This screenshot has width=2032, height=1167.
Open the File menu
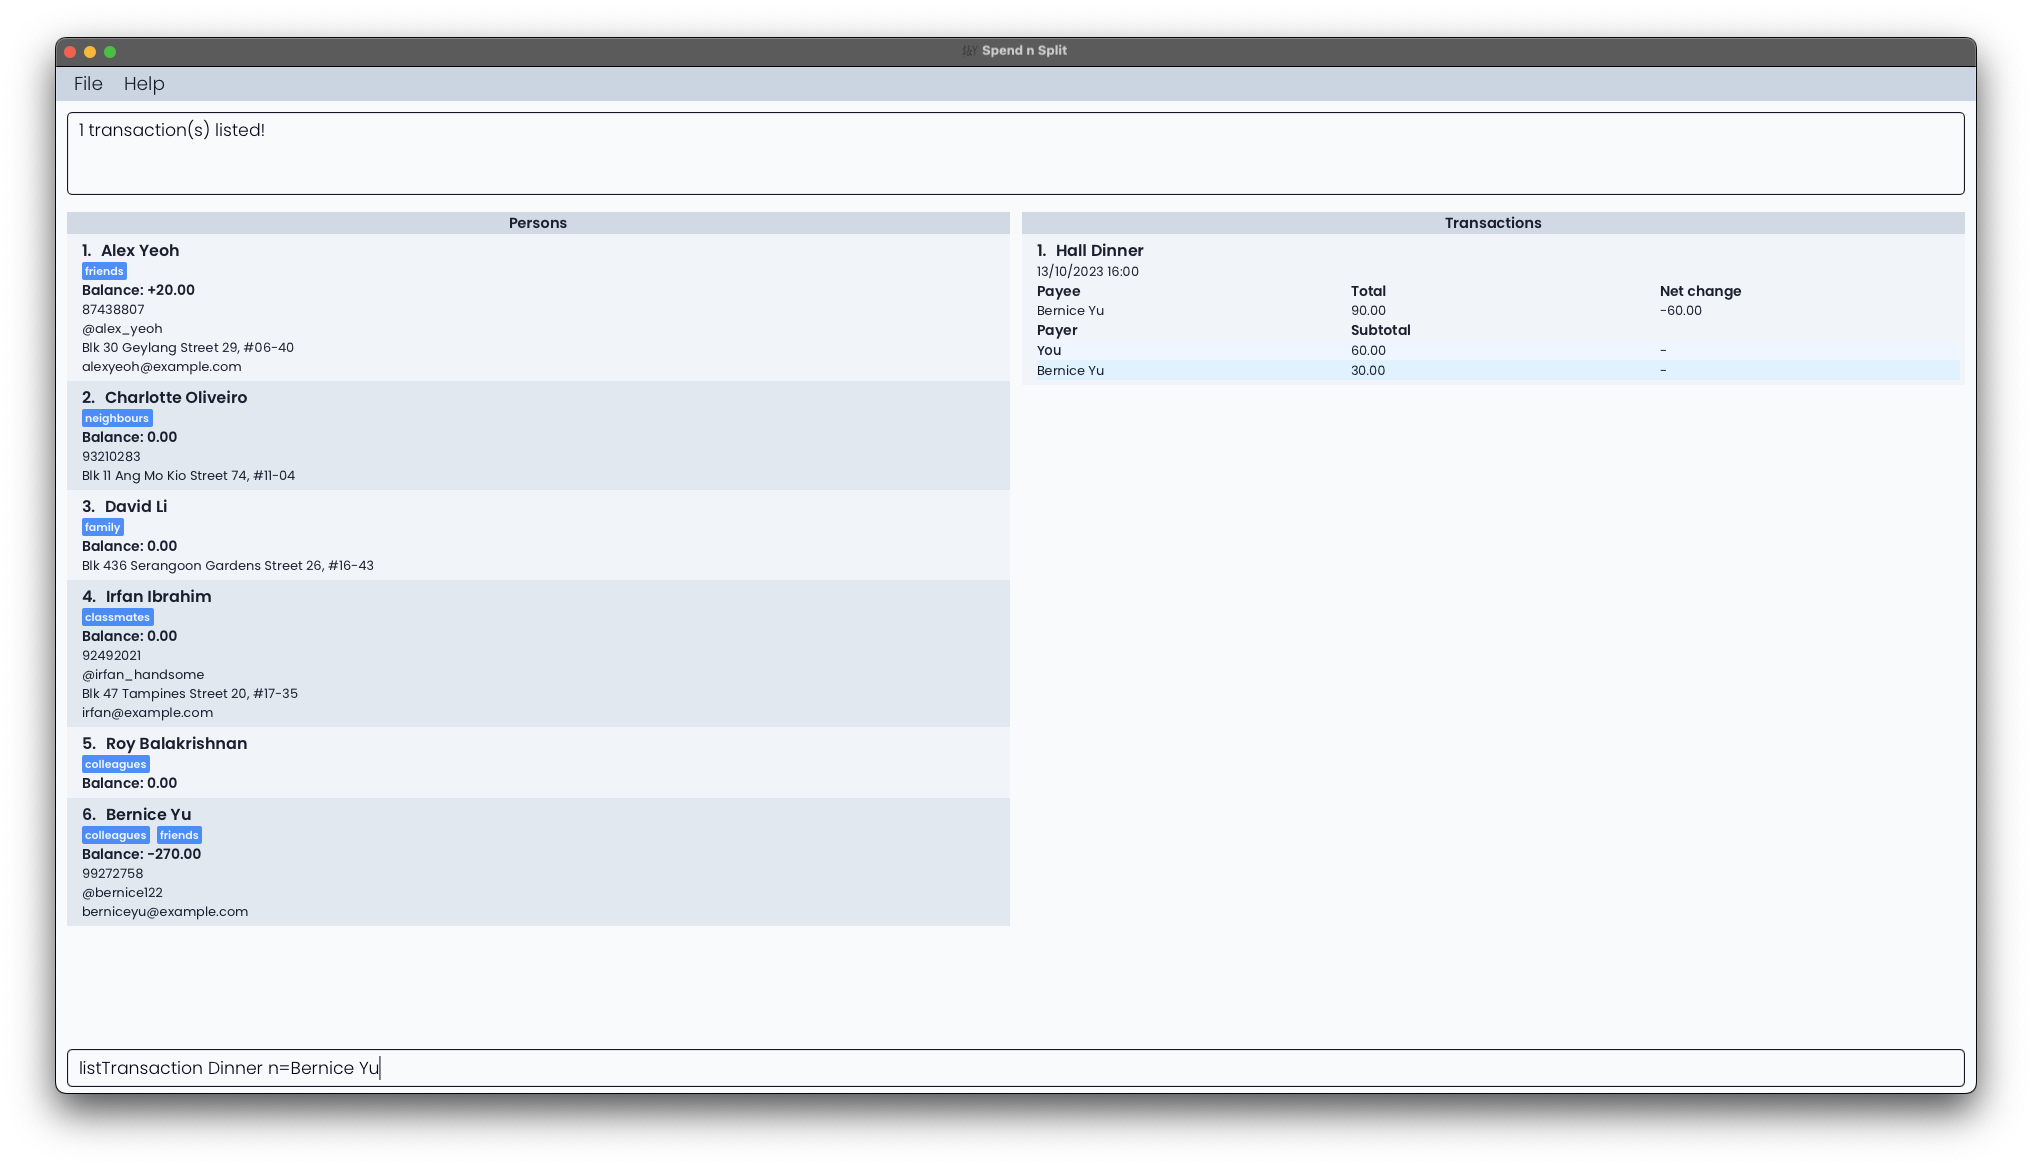click(87, 82)
